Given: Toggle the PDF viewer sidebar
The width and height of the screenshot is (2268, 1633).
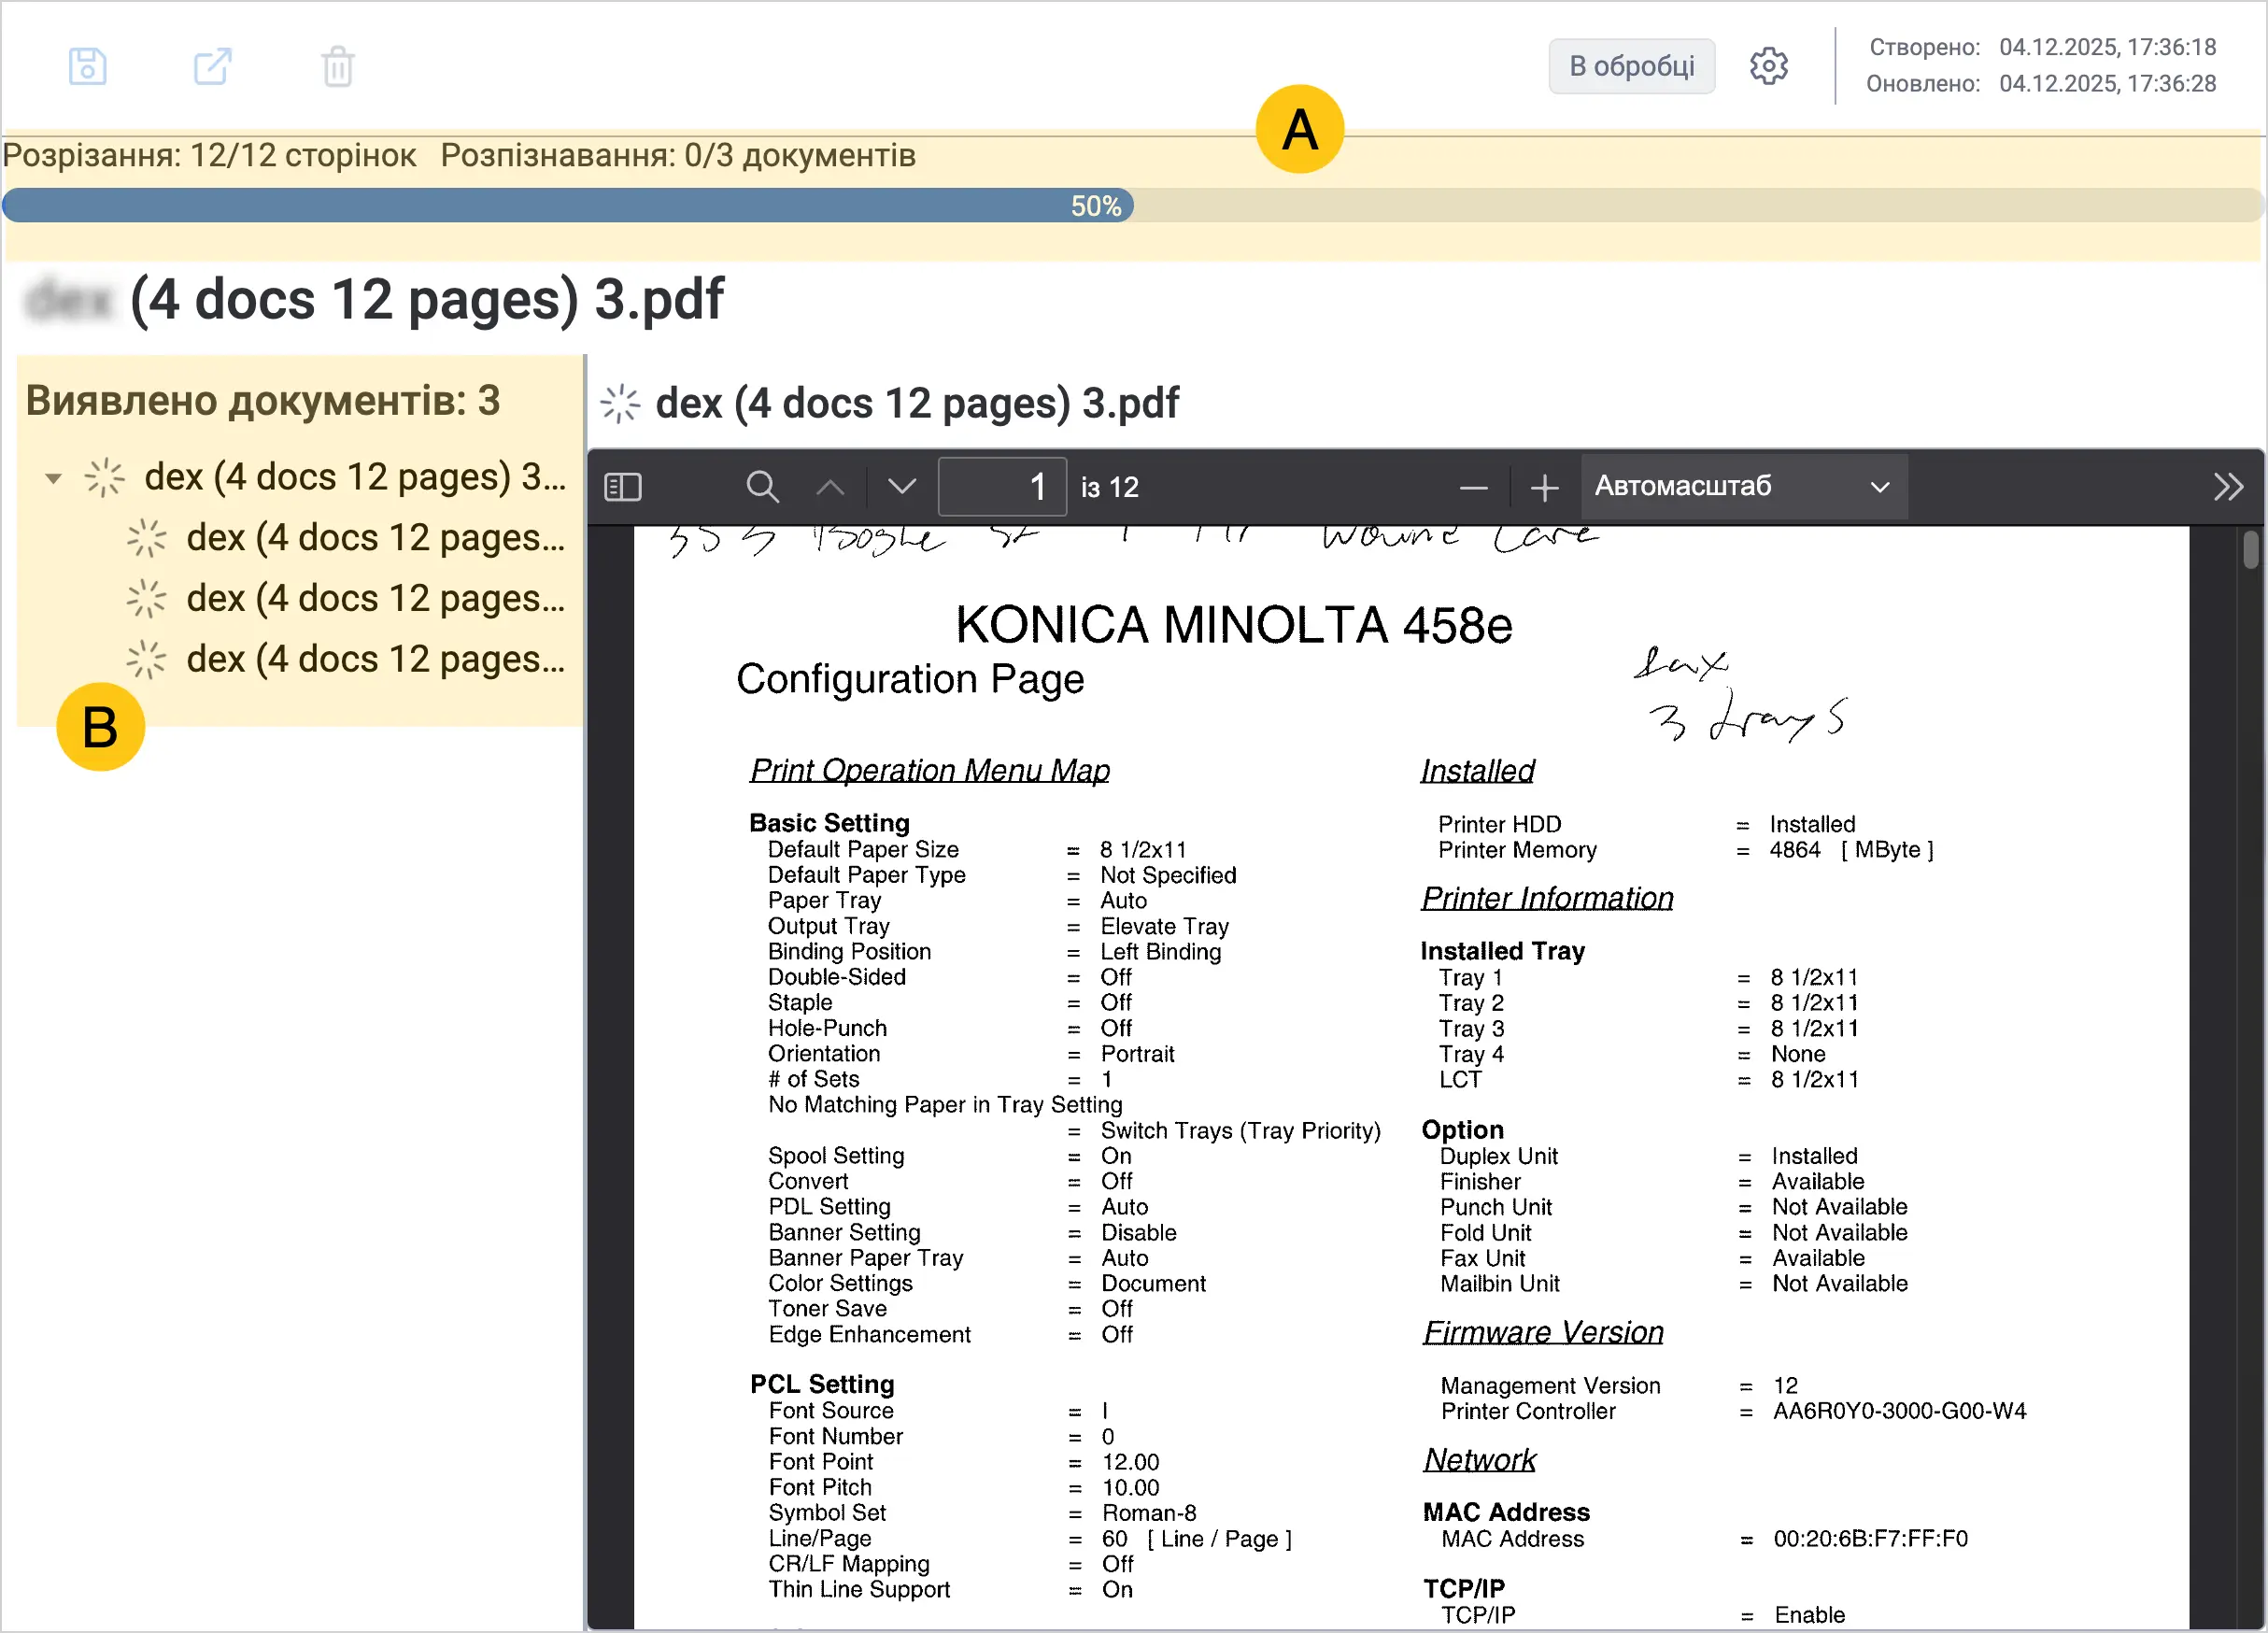Looking at the screenshot, I should tap(623, 487).
